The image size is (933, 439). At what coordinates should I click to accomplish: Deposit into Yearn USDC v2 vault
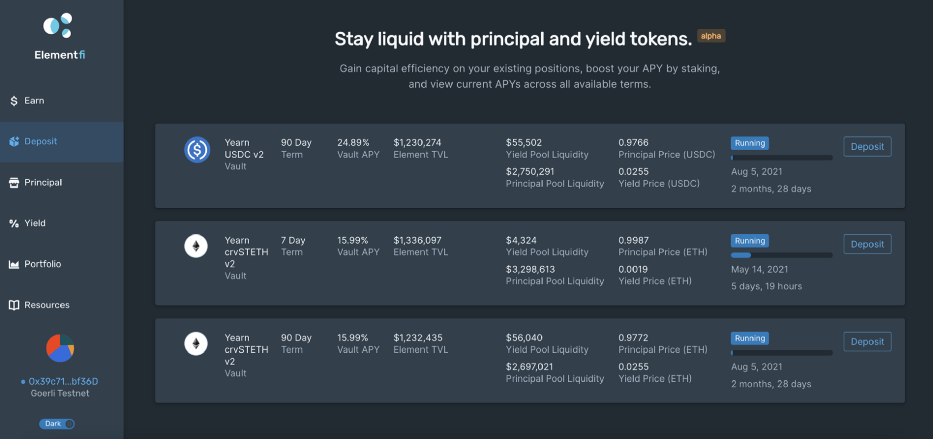click(867, 147)
